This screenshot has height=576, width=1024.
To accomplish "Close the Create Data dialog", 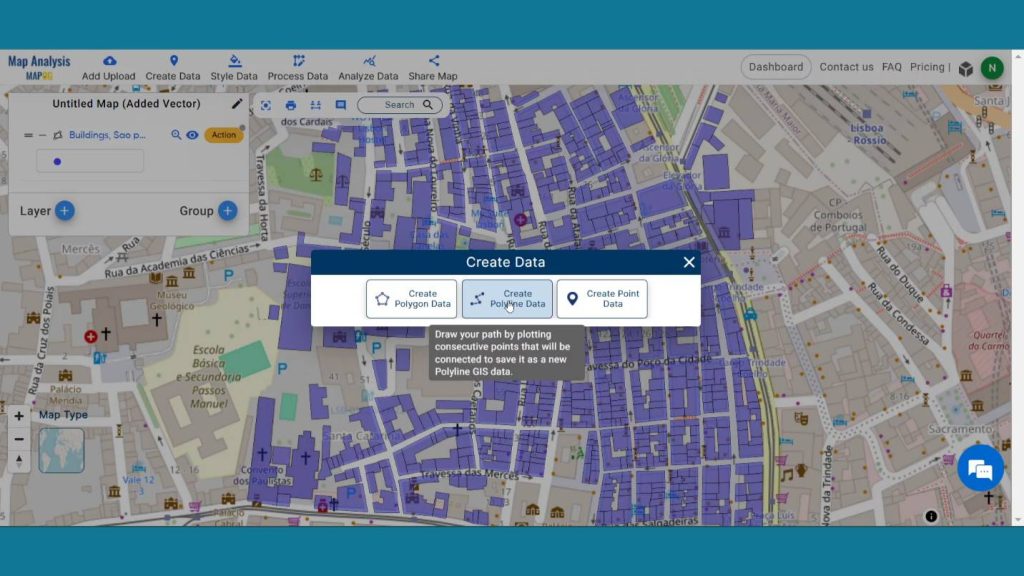I will pos(689,262).
